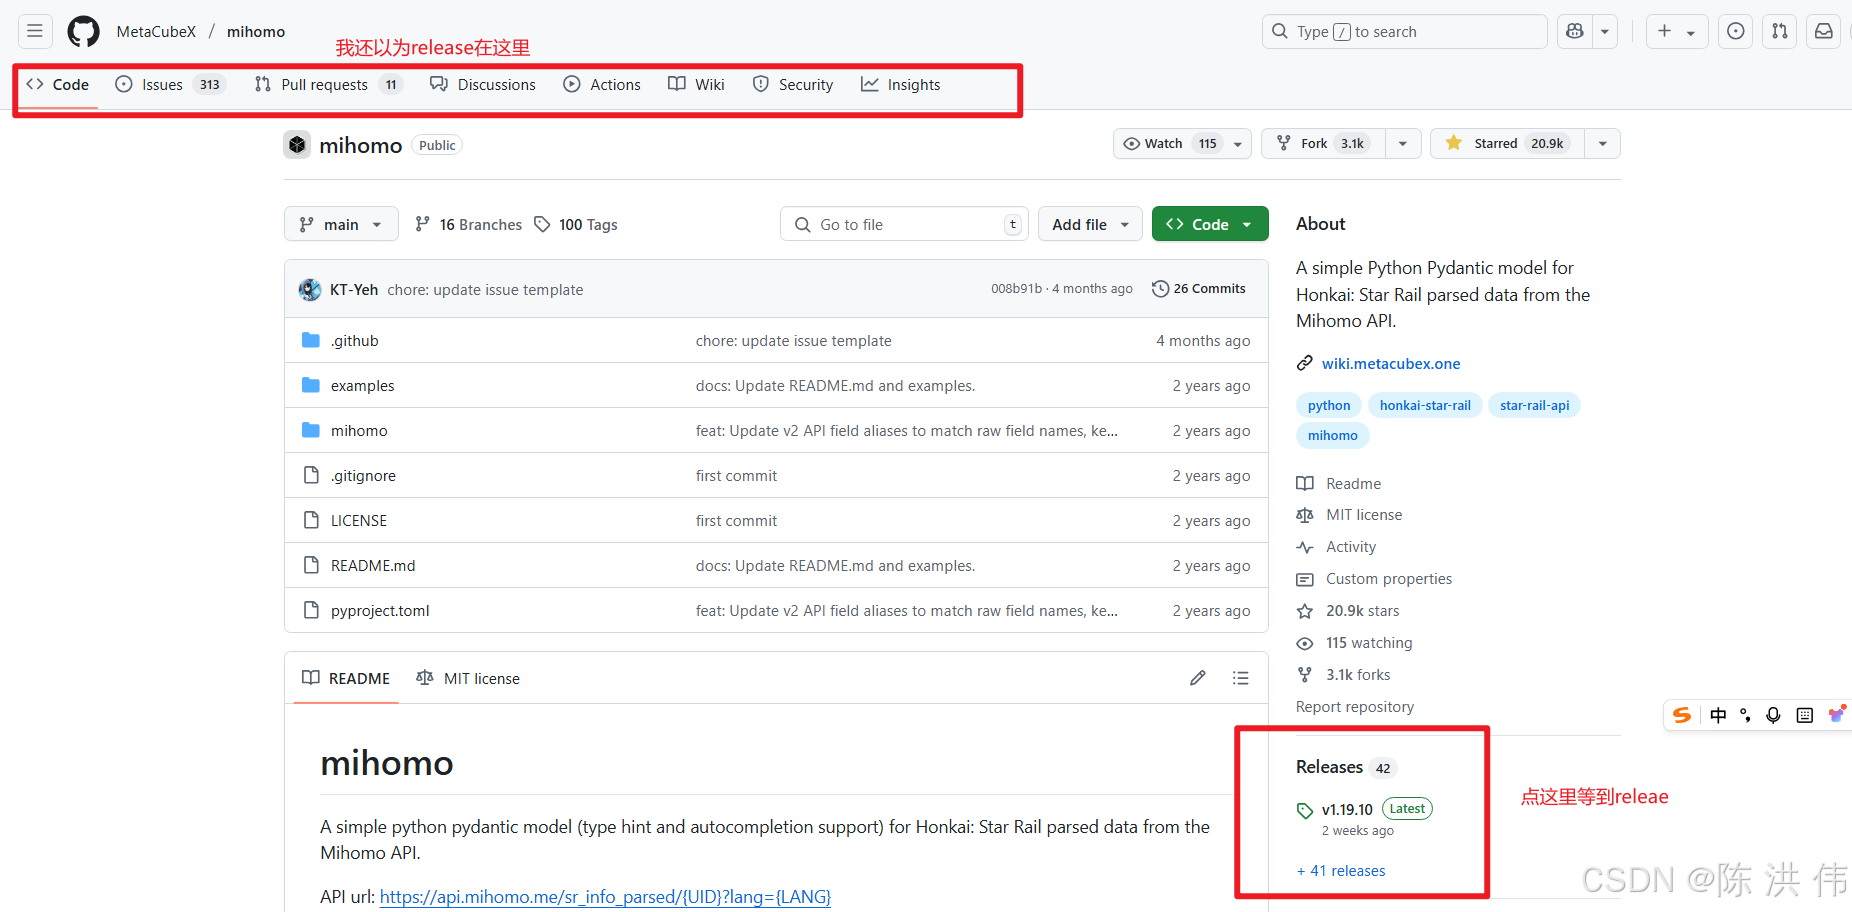
Task: Open the Wiki tab
Action: (697, 85)
